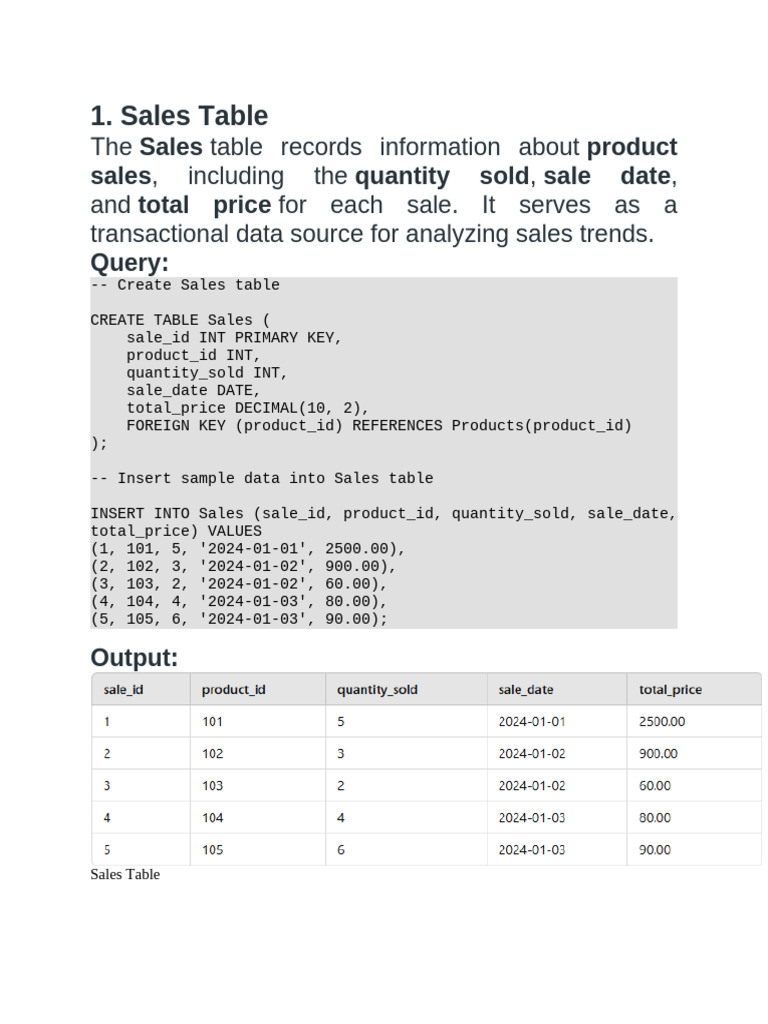Viewport: 768px width, 1024px height.
Task: Click the '1. Sales Table' heading
Action: click(179, 116)
